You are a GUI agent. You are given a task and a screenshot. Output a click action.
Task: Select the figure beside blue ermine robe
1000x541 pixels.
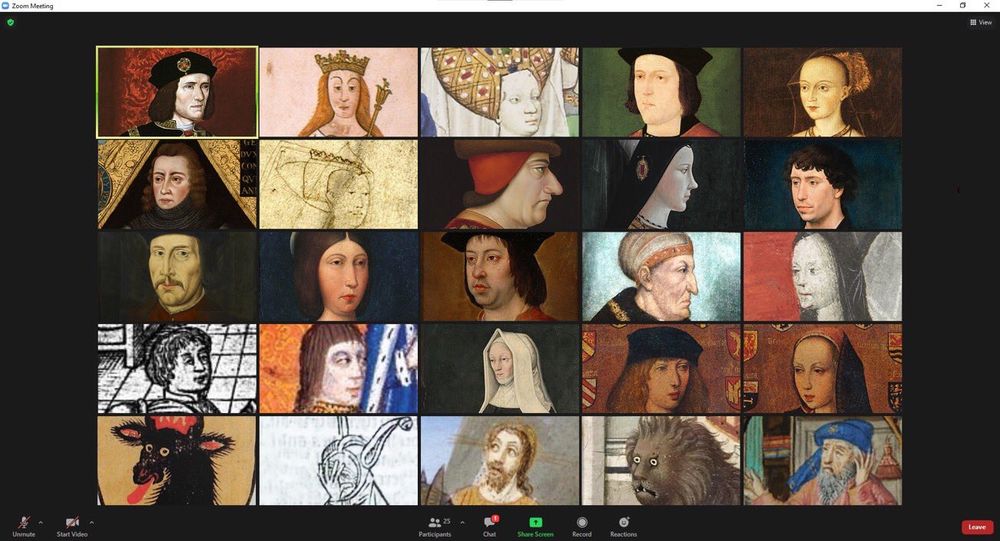click(339, 369)
